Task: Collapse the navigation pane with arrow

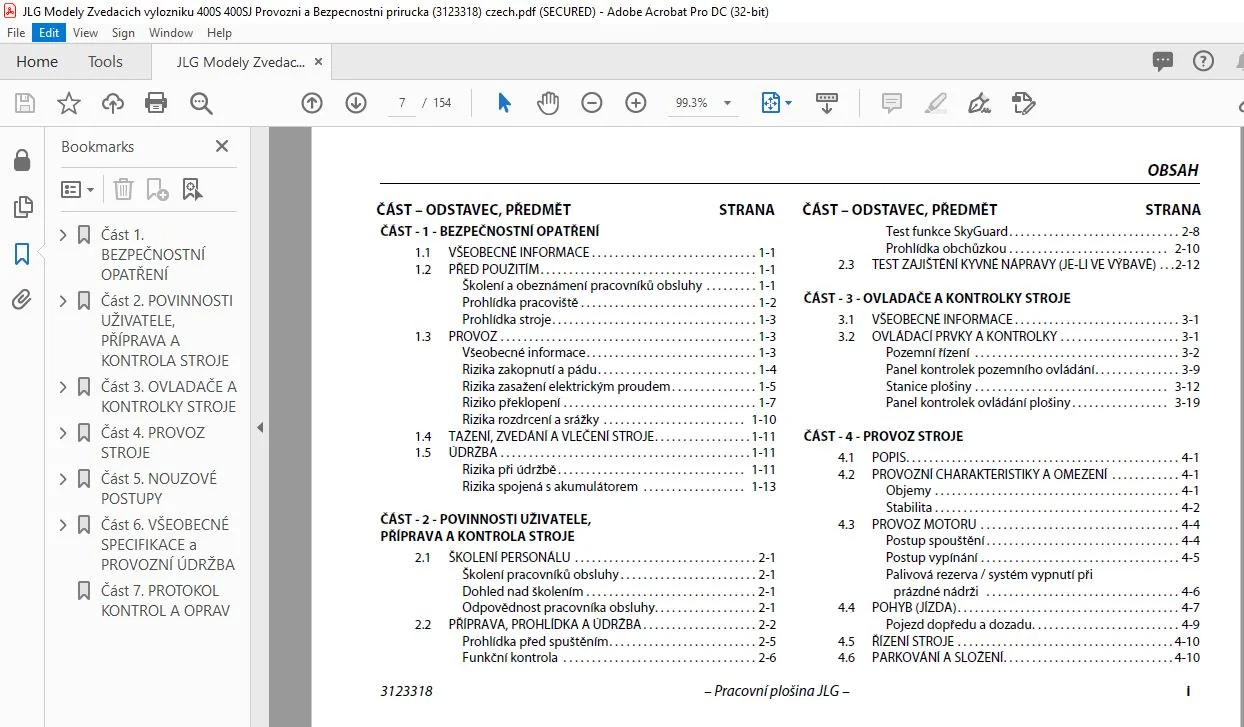Action: tap(259, 428)
